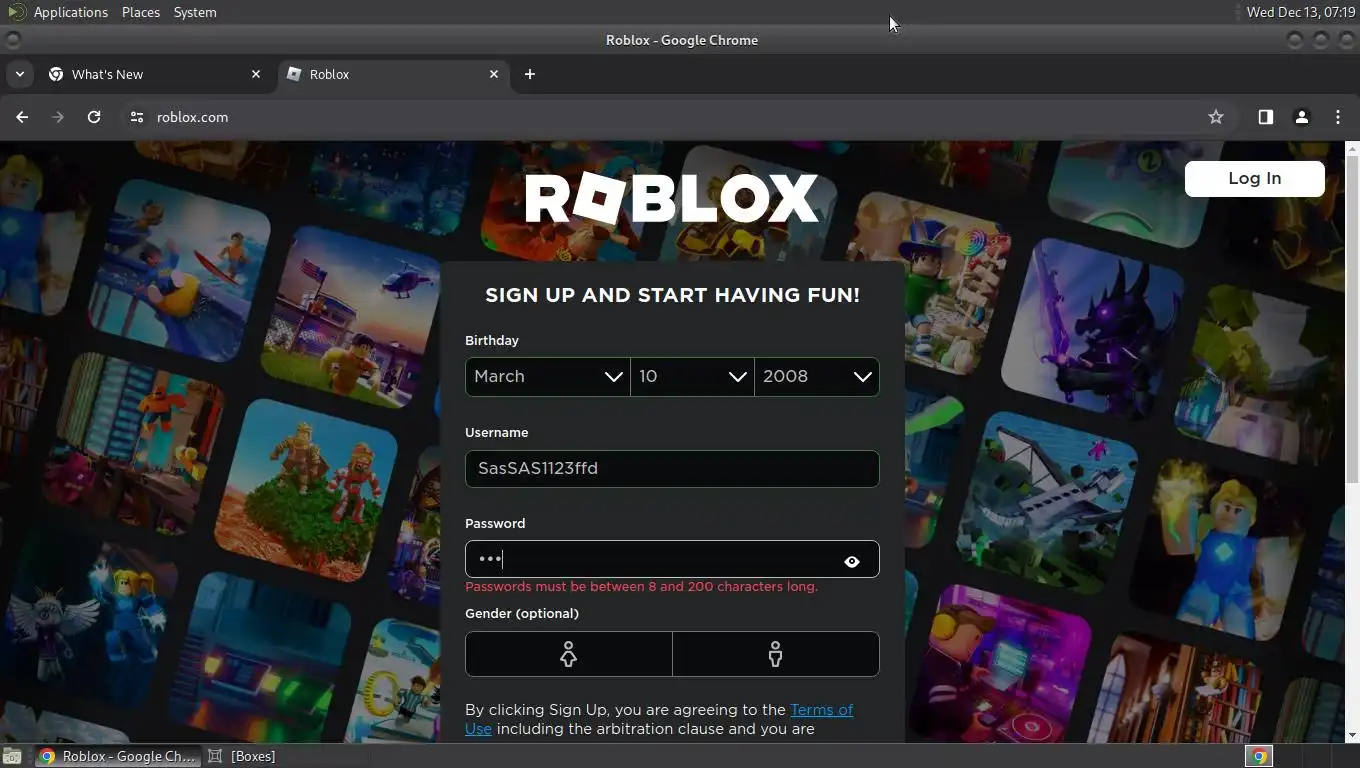
Task: Click the Username input field
Action: tap(672, 469)
